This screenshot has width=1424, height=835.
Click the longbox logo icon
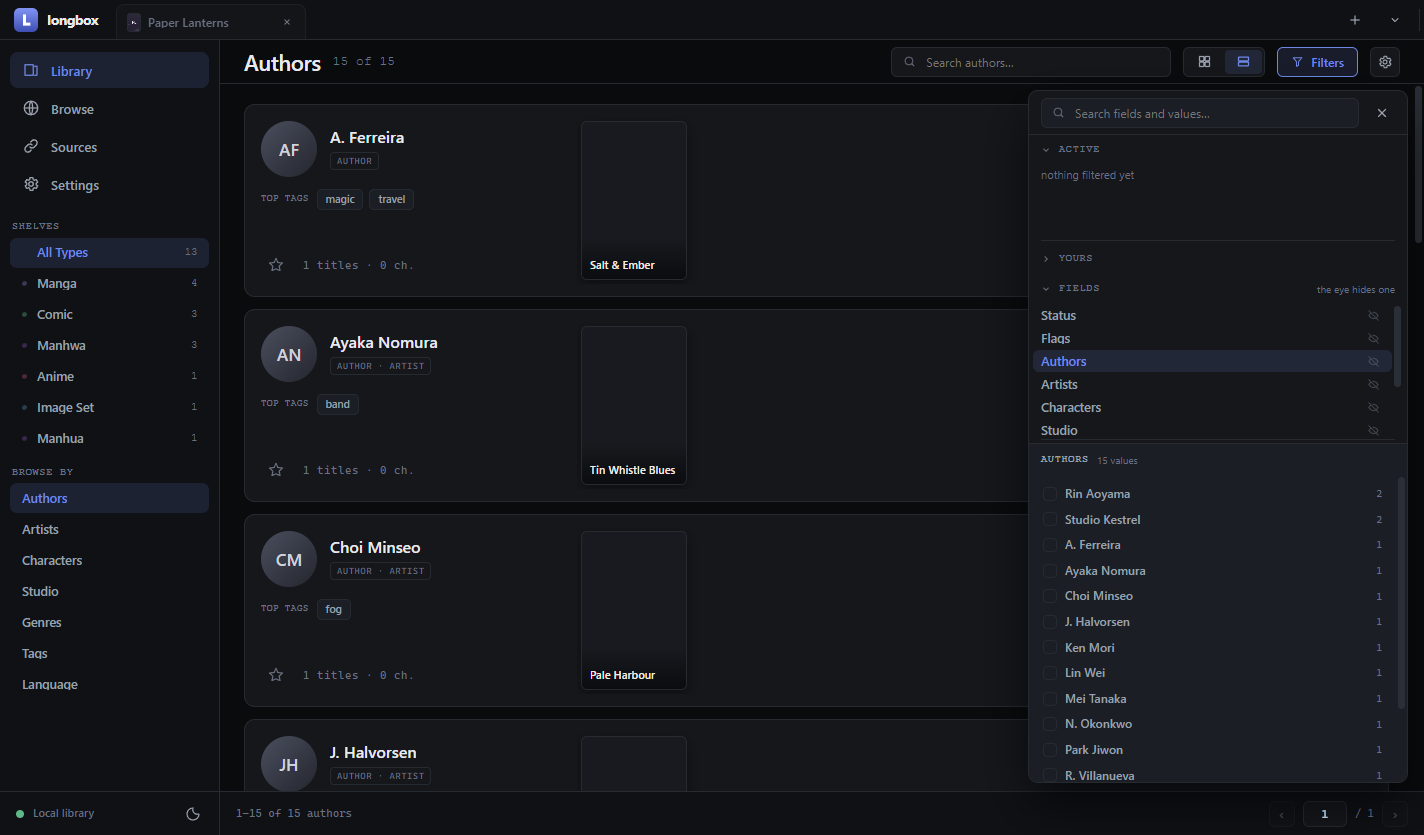26,20
